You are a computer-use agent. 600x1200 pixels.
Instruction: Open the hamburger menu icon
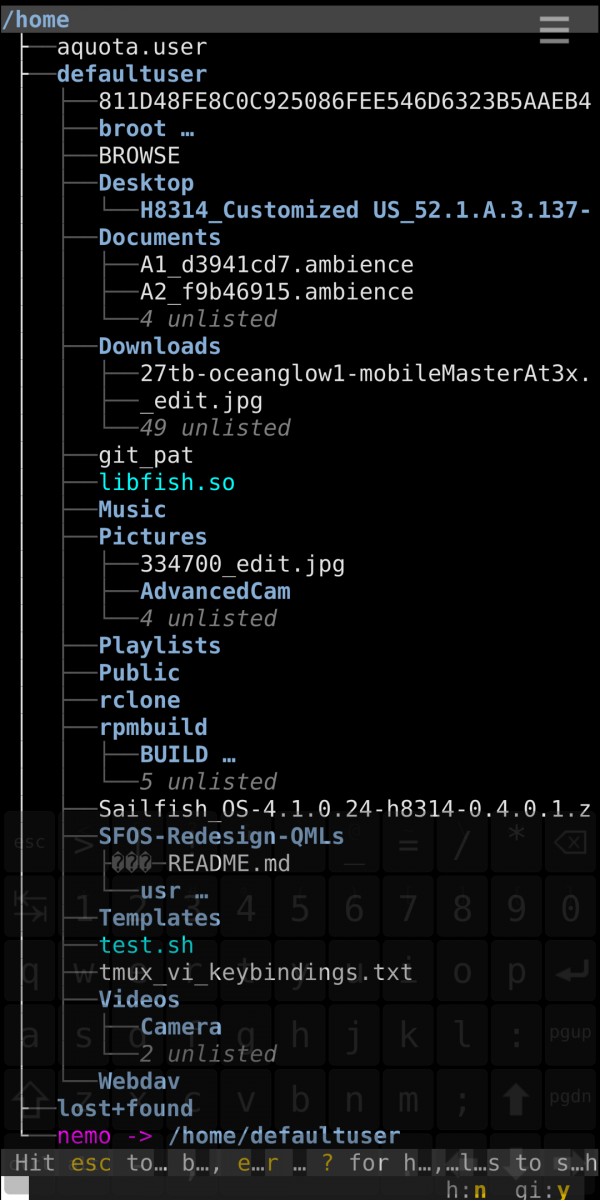[554, 29]
